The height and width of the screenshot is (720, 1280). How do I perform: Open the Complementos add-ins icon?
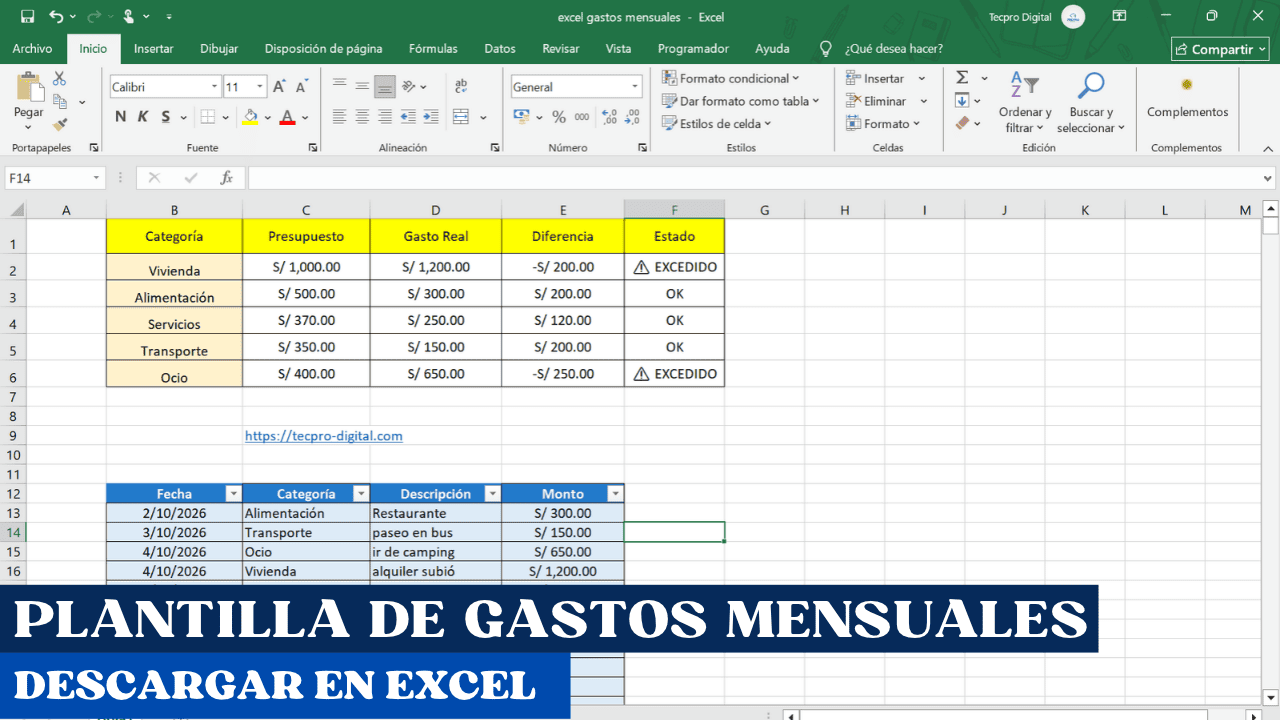[1187, 85]
